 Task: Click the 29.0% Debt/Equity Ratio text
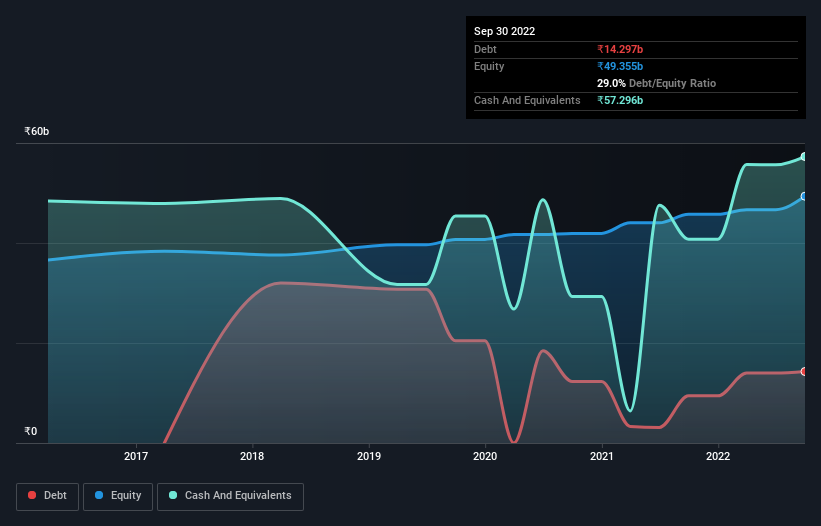[656, 83]
